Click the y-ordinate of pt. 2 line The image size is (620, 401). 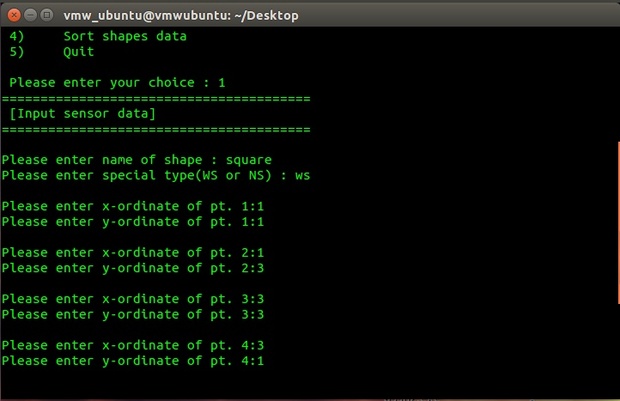tap(133, 268)
